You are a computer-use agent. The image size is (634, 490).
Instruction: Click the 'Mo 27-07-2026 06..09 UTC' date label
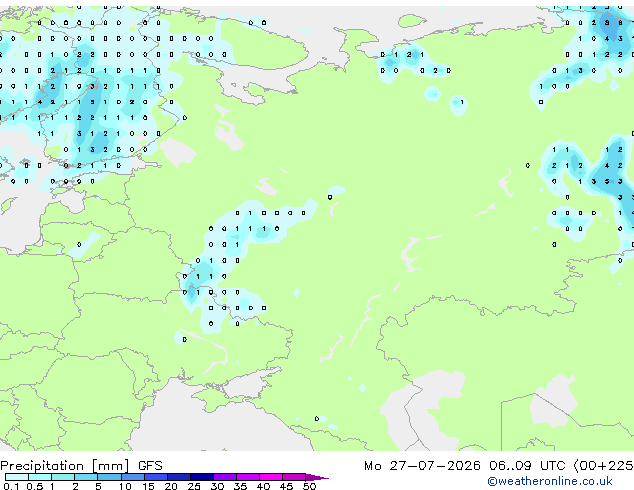(465, 466)
